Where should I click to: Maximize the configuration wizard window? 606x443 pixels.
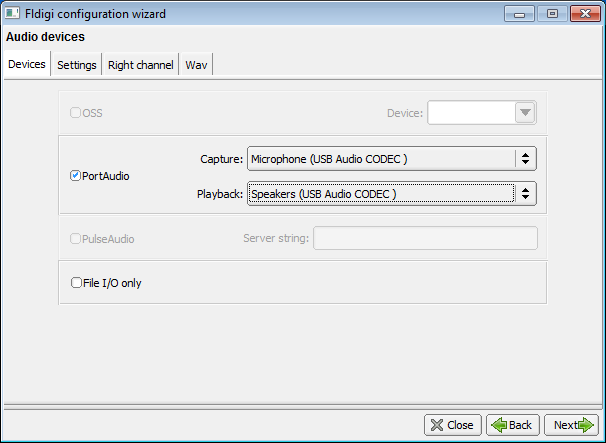click(552, 14)
